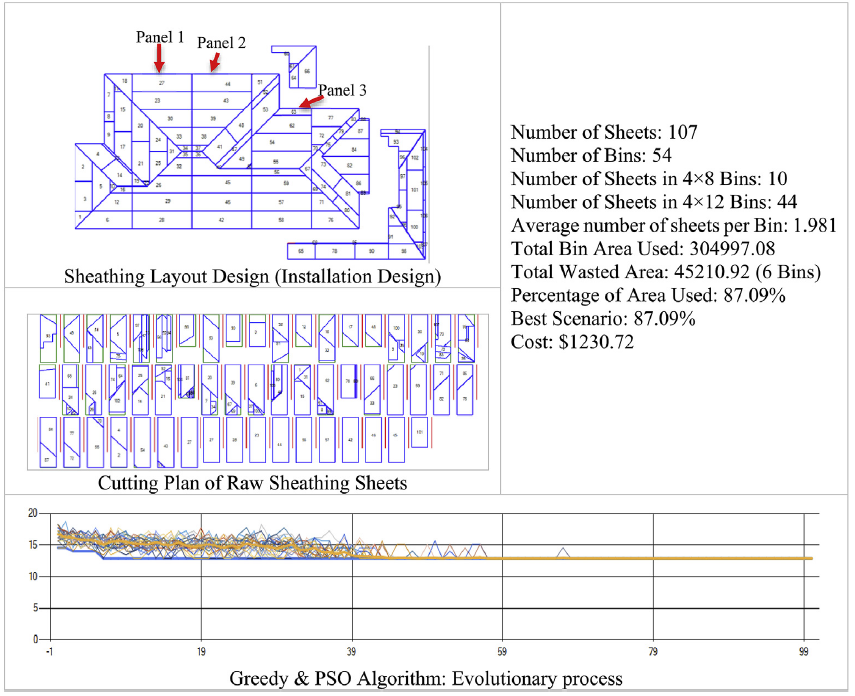Click 'Greedy & PSO Algorithm: Evolutionary process' title
Screen dimensions: 855x696
(426, 678)
